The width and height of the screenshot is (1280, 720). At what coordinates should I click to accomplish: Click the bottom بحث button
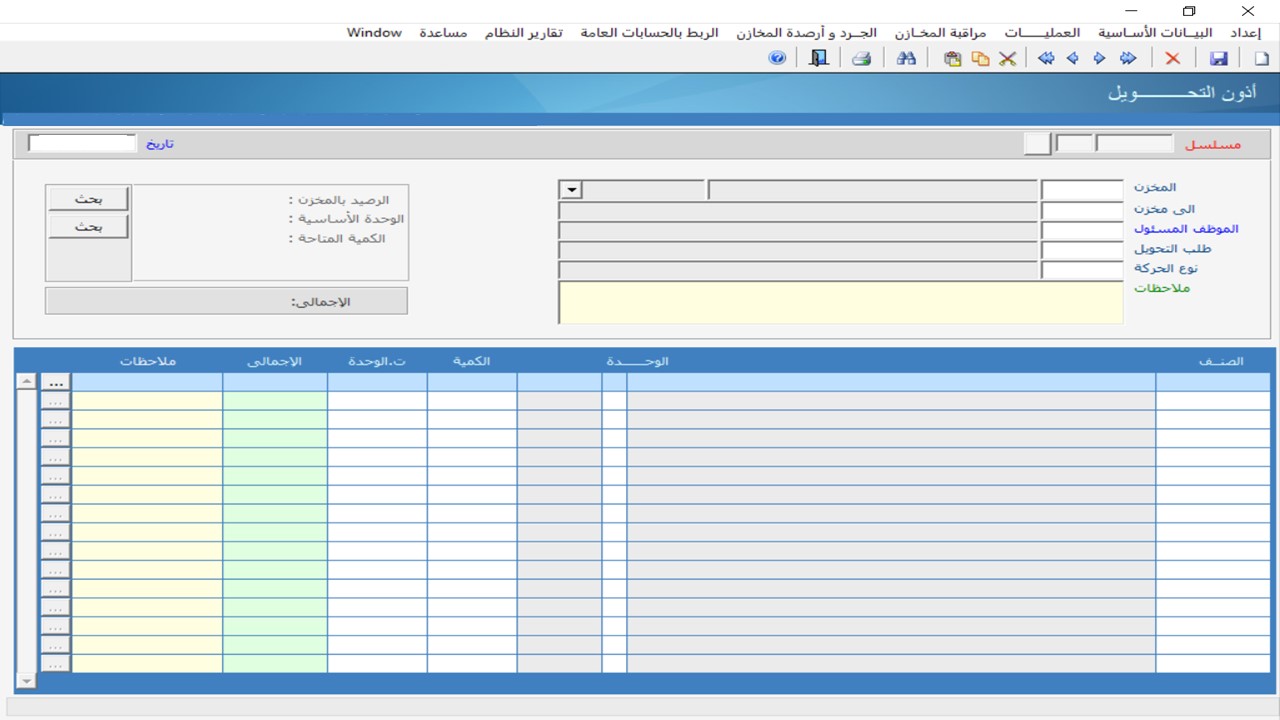[x=88, y=227]
